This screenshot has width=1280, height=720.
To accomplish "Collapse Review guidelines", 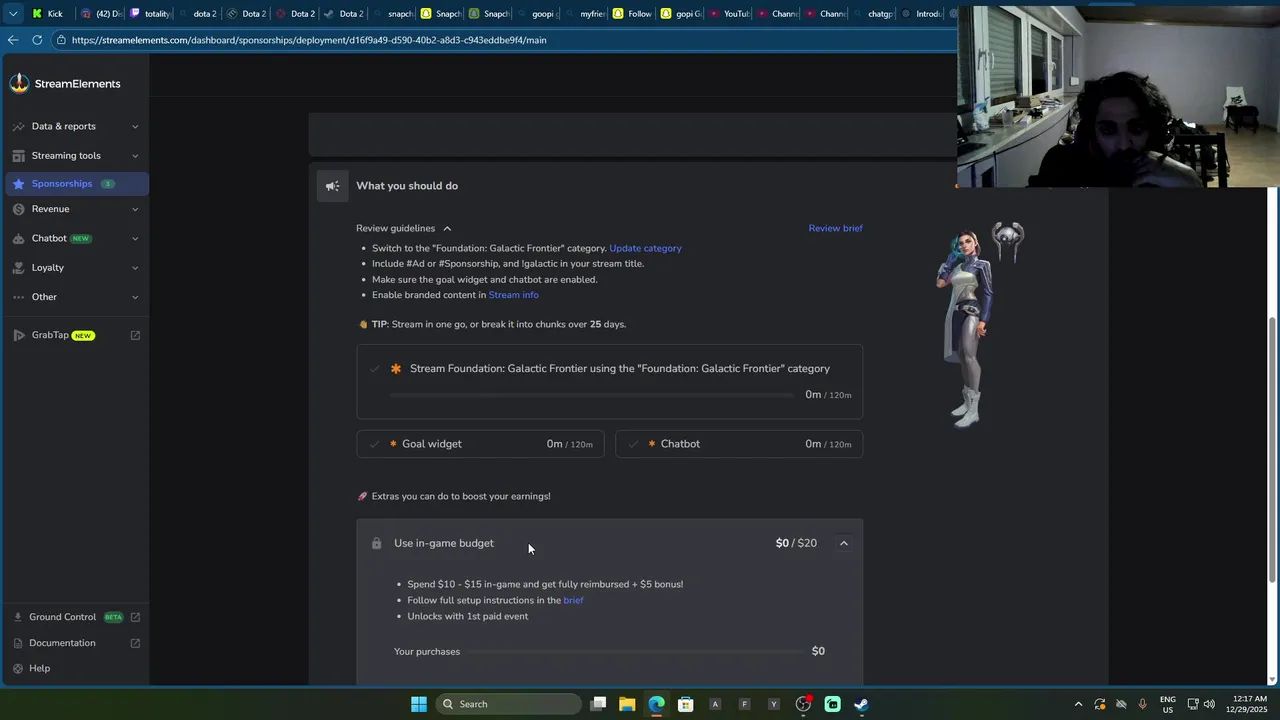I will tap(404, 228).
